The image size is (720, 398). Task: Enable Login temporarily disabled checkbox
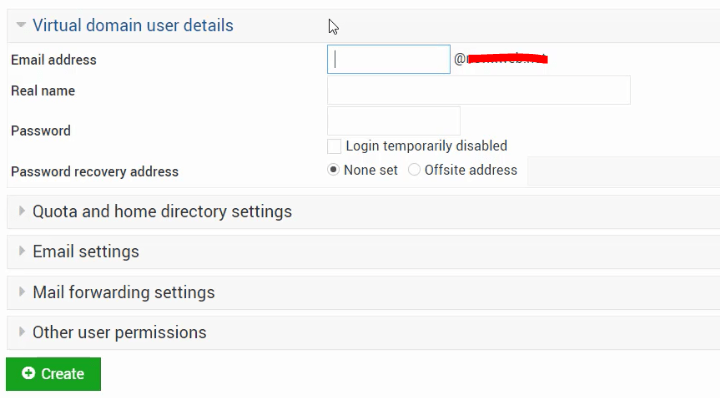pyautogui.click(x=334, y=146)
